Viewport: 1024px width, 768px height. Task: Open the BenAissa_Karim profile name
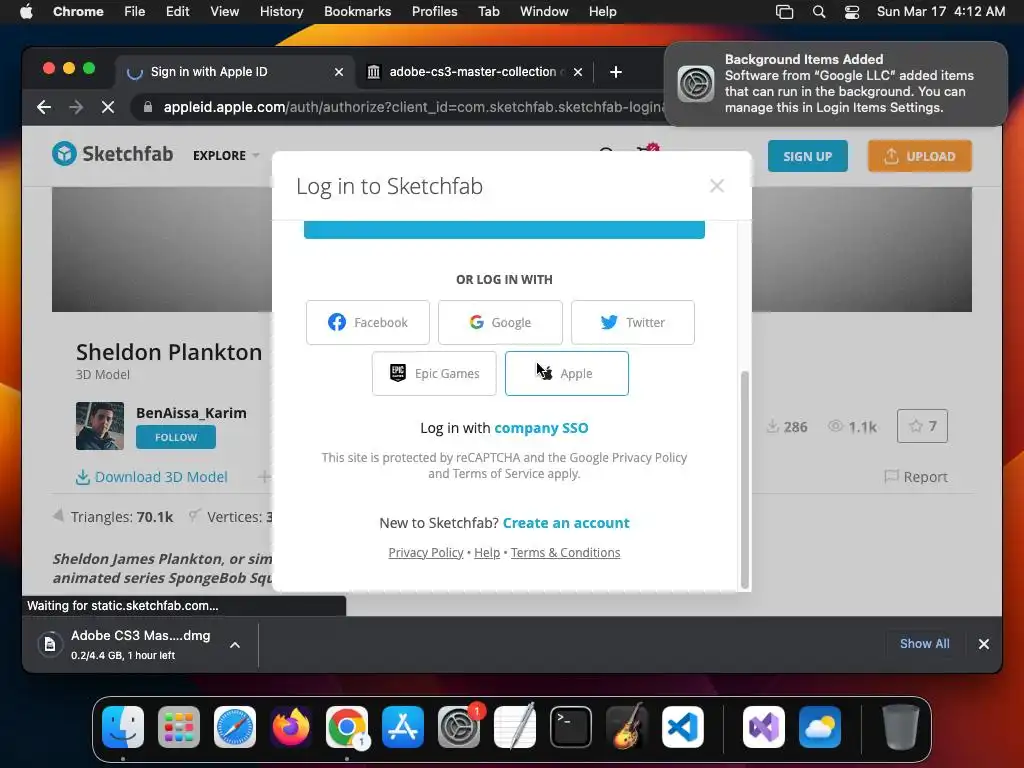191,413
